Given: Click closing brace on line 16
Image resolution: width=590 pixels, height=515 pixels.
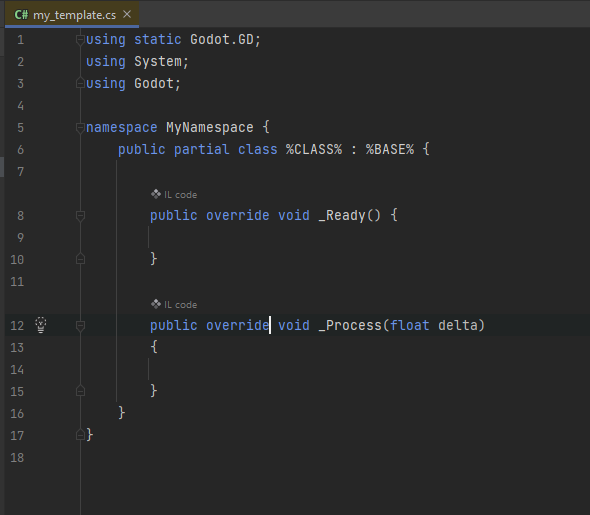Looking at the screenshot, I should (x=122, y=413).
